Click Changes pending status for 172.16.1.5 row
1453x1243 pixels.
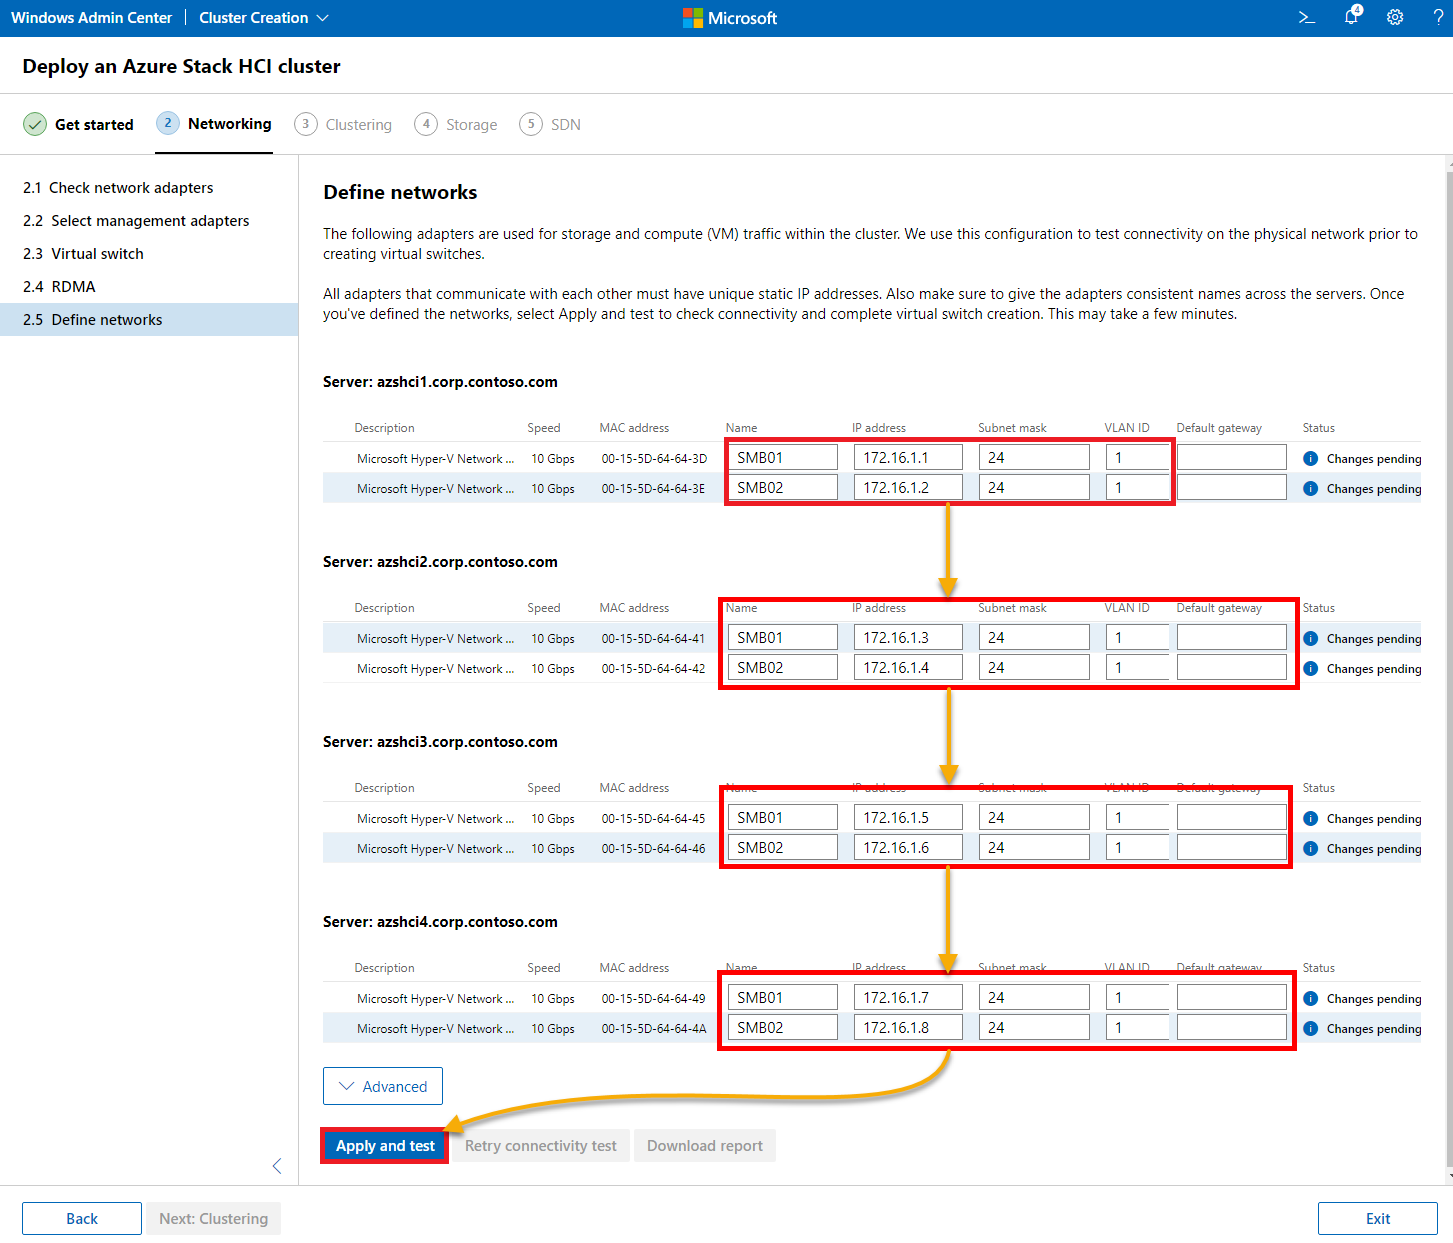(x=1374, y=819)
